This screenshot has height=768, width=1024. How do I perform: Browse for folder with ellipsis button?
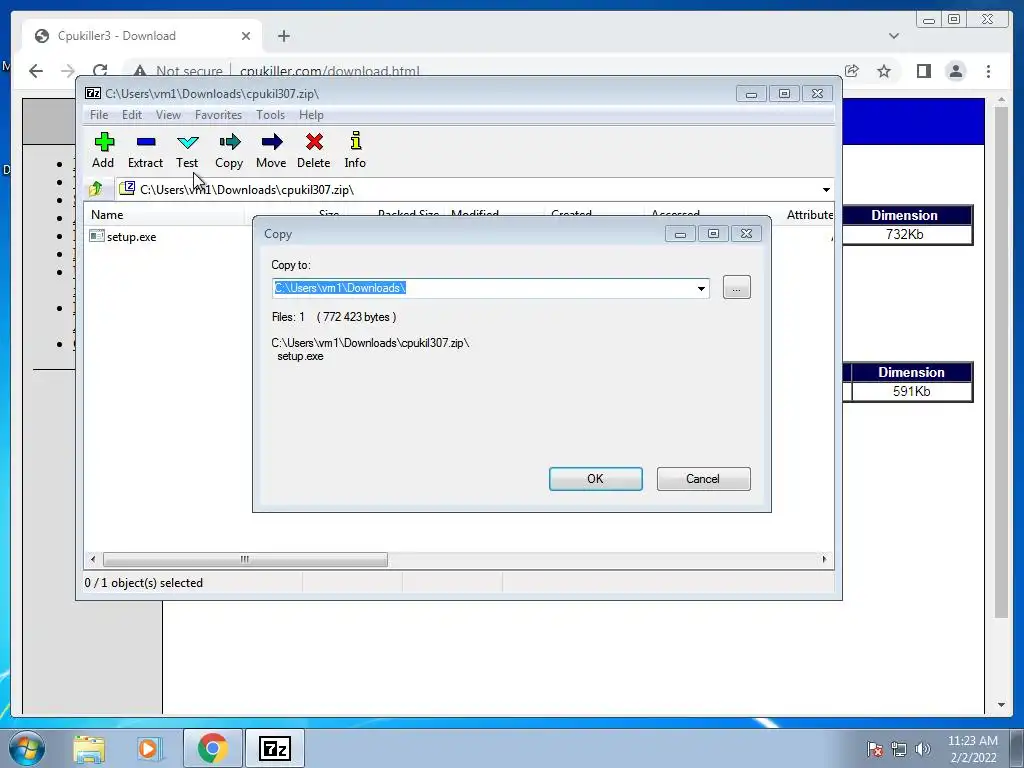pos(737,287)
